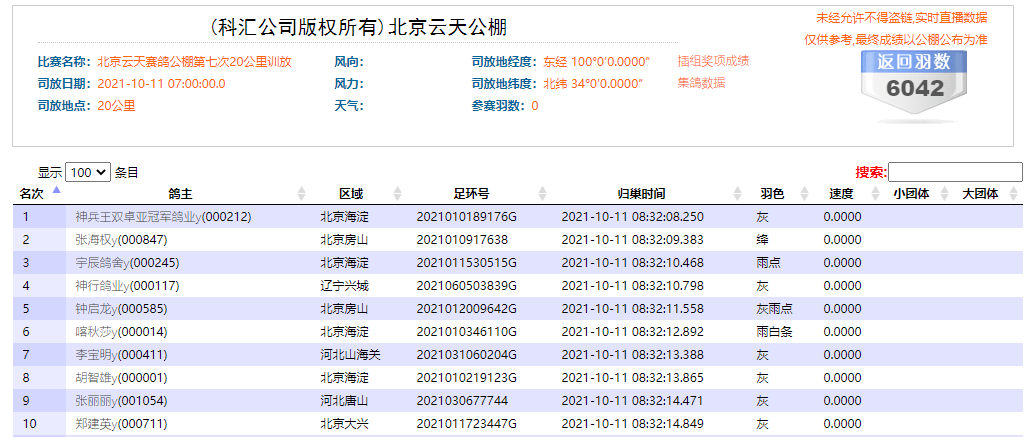Click ring number 2021011530515G
The width and height of the screenshot is (1027, 437).
[467, 263]
